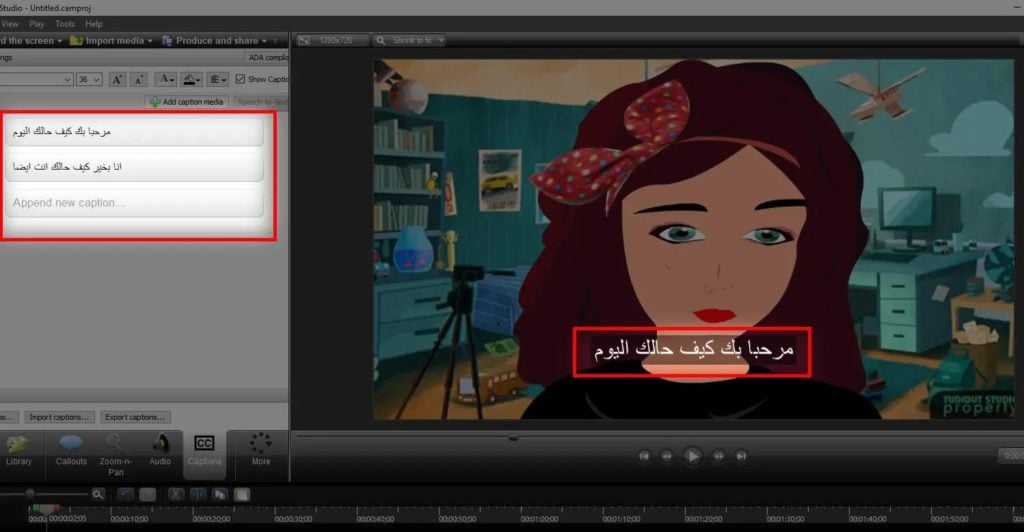1024x532 pixels.
Task: Open the View menu
Action: tap(9, 24)
